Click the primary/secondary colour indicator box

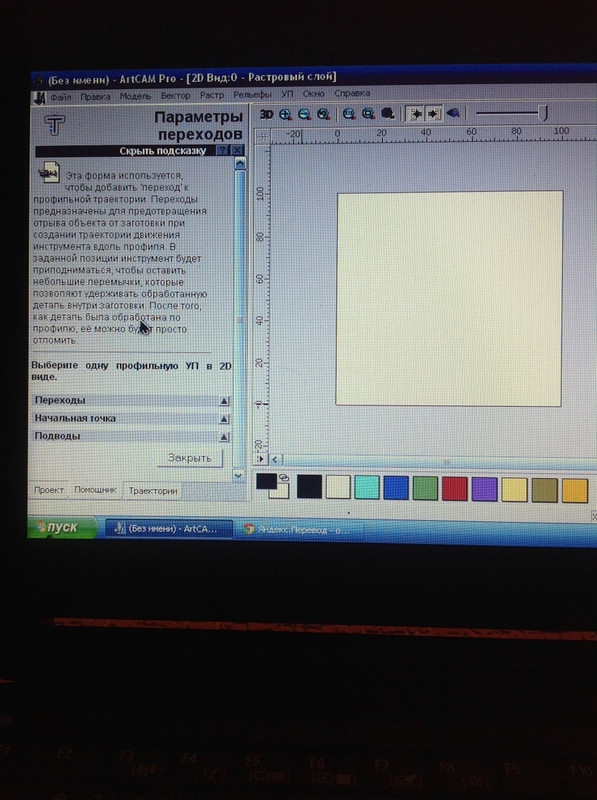272,486
